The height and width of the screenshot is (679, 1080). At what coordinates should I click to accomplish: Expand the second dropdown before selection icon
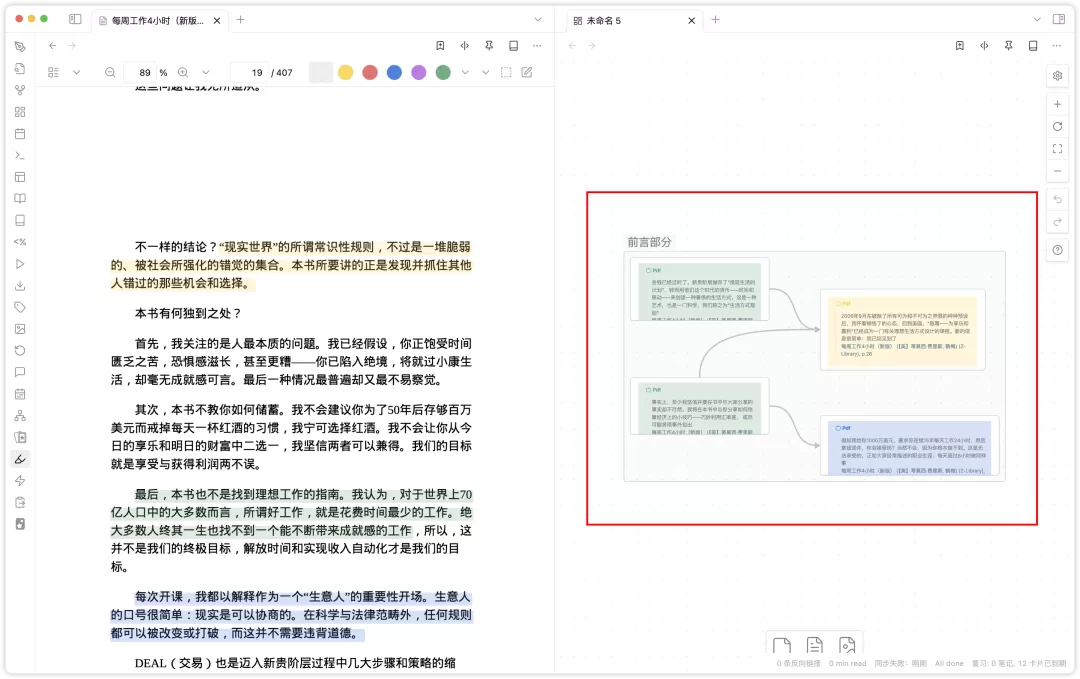tap(486, 72)
